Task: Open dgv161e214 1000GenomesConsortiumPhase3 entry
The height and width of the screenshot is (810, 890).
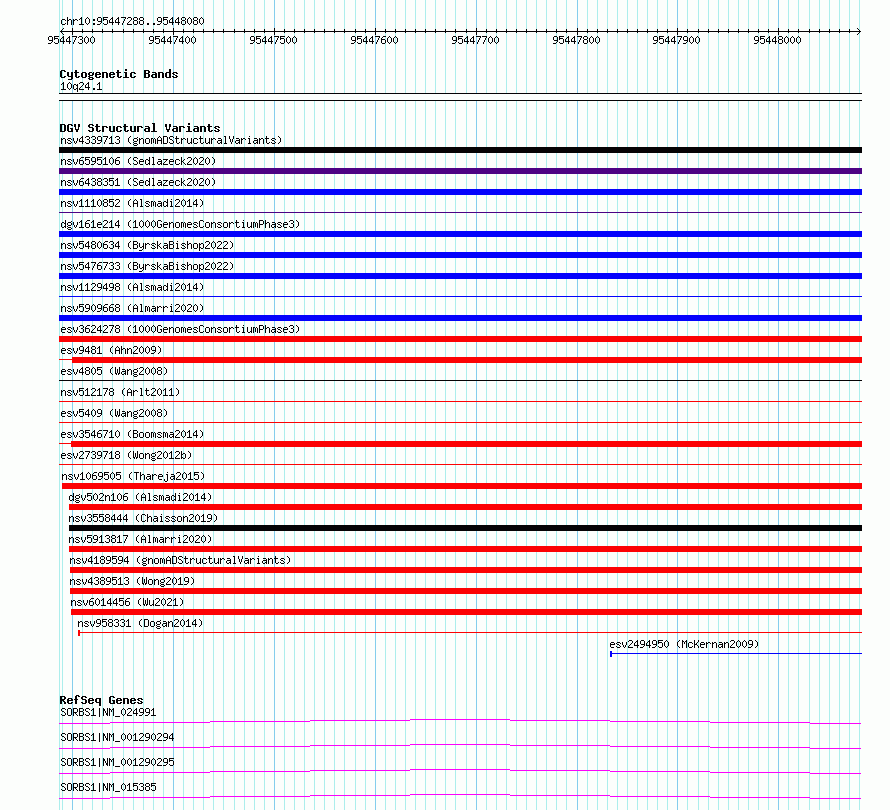Action: pyautogui.click(x=180, y=224)
